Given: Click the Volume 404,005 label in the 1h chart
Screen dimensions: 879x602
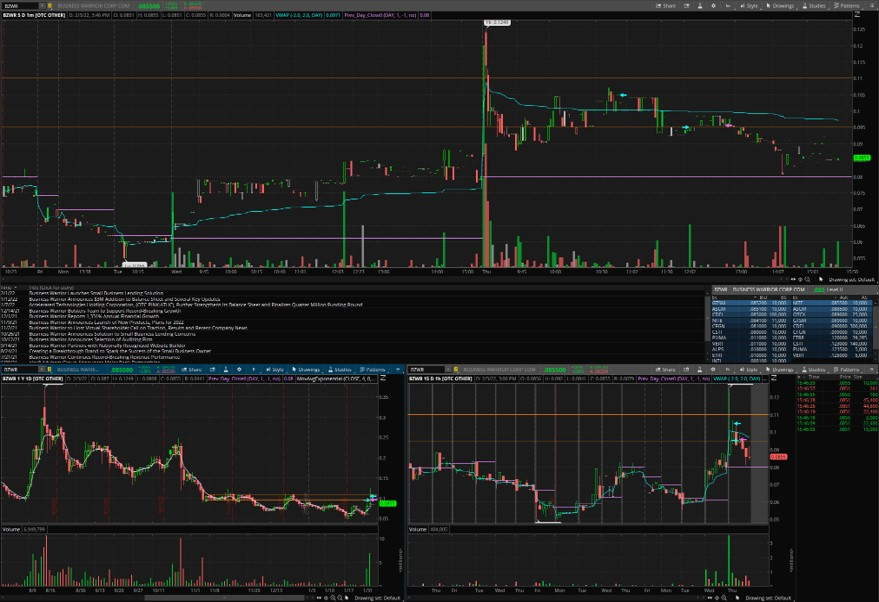Looking at the screenshot, I should (429, 529).
